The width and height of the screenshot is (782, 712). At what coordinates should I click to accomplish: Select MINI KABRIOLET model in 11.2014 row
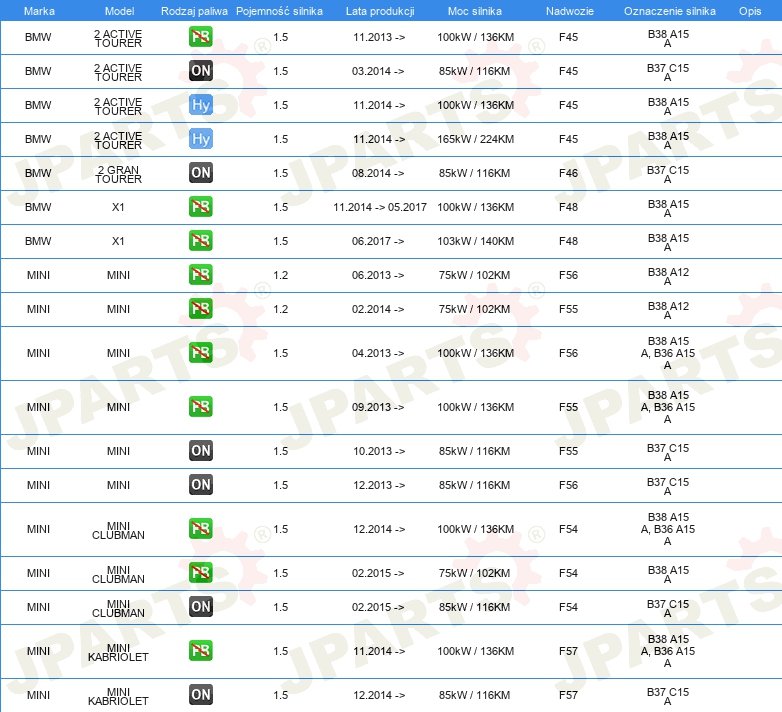point(118,652)
